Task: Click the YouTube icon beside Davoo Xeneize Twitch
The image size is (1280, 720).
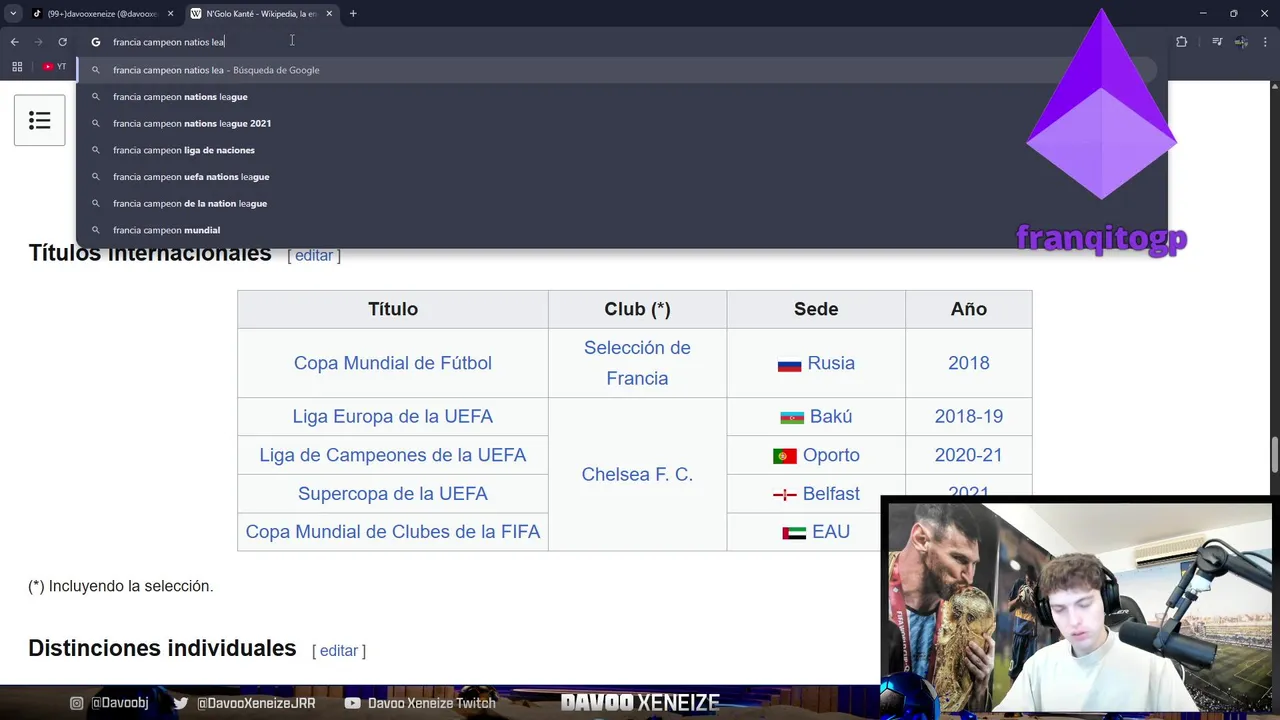Action: coord(352,703)
